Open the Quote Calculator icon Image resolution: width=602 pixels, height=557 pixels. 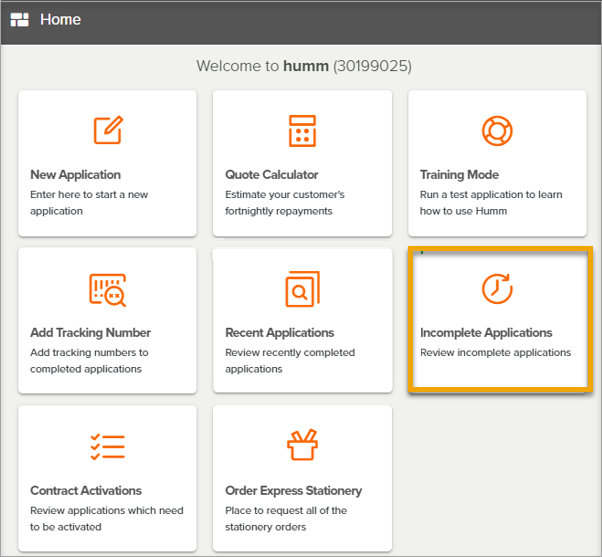[x=303, y=131]
